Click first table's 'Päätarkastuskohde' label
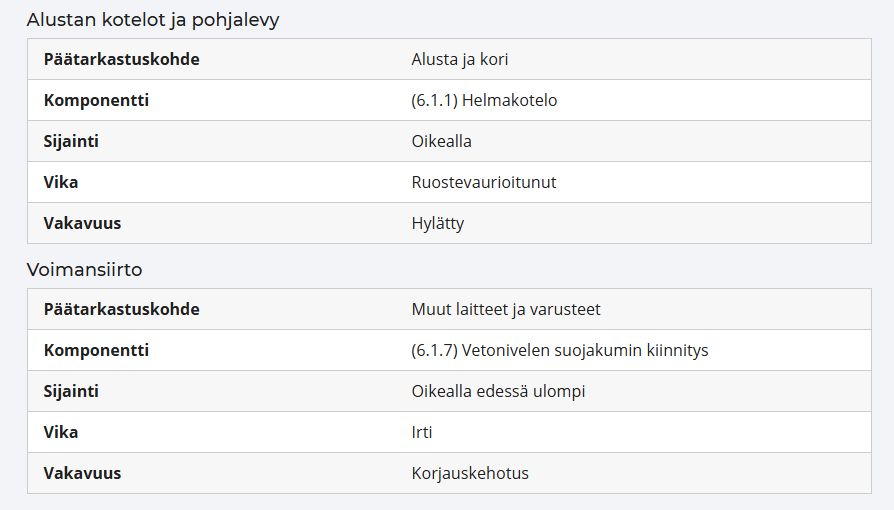The image size is (894, 510). [x=121, y=59]
